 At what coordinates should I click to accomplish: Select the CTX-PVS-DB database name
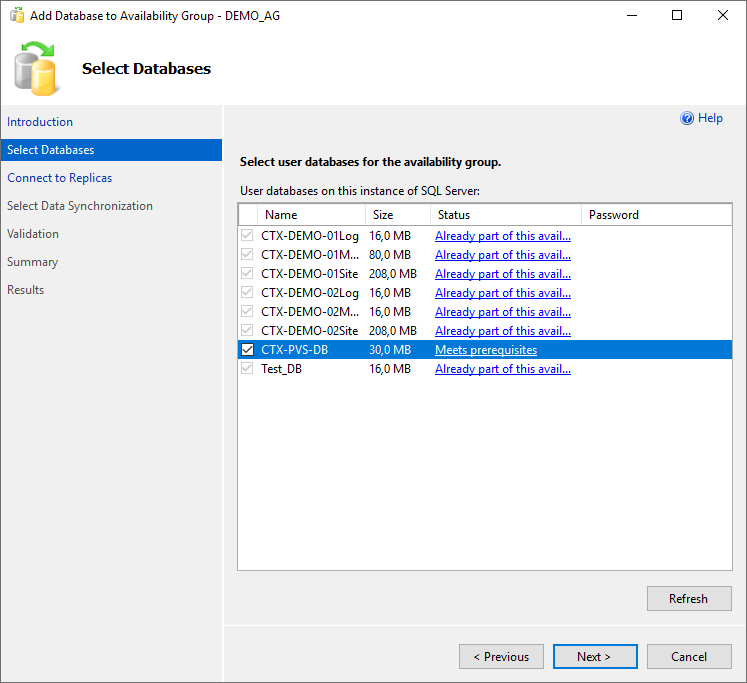pos(294,350)
